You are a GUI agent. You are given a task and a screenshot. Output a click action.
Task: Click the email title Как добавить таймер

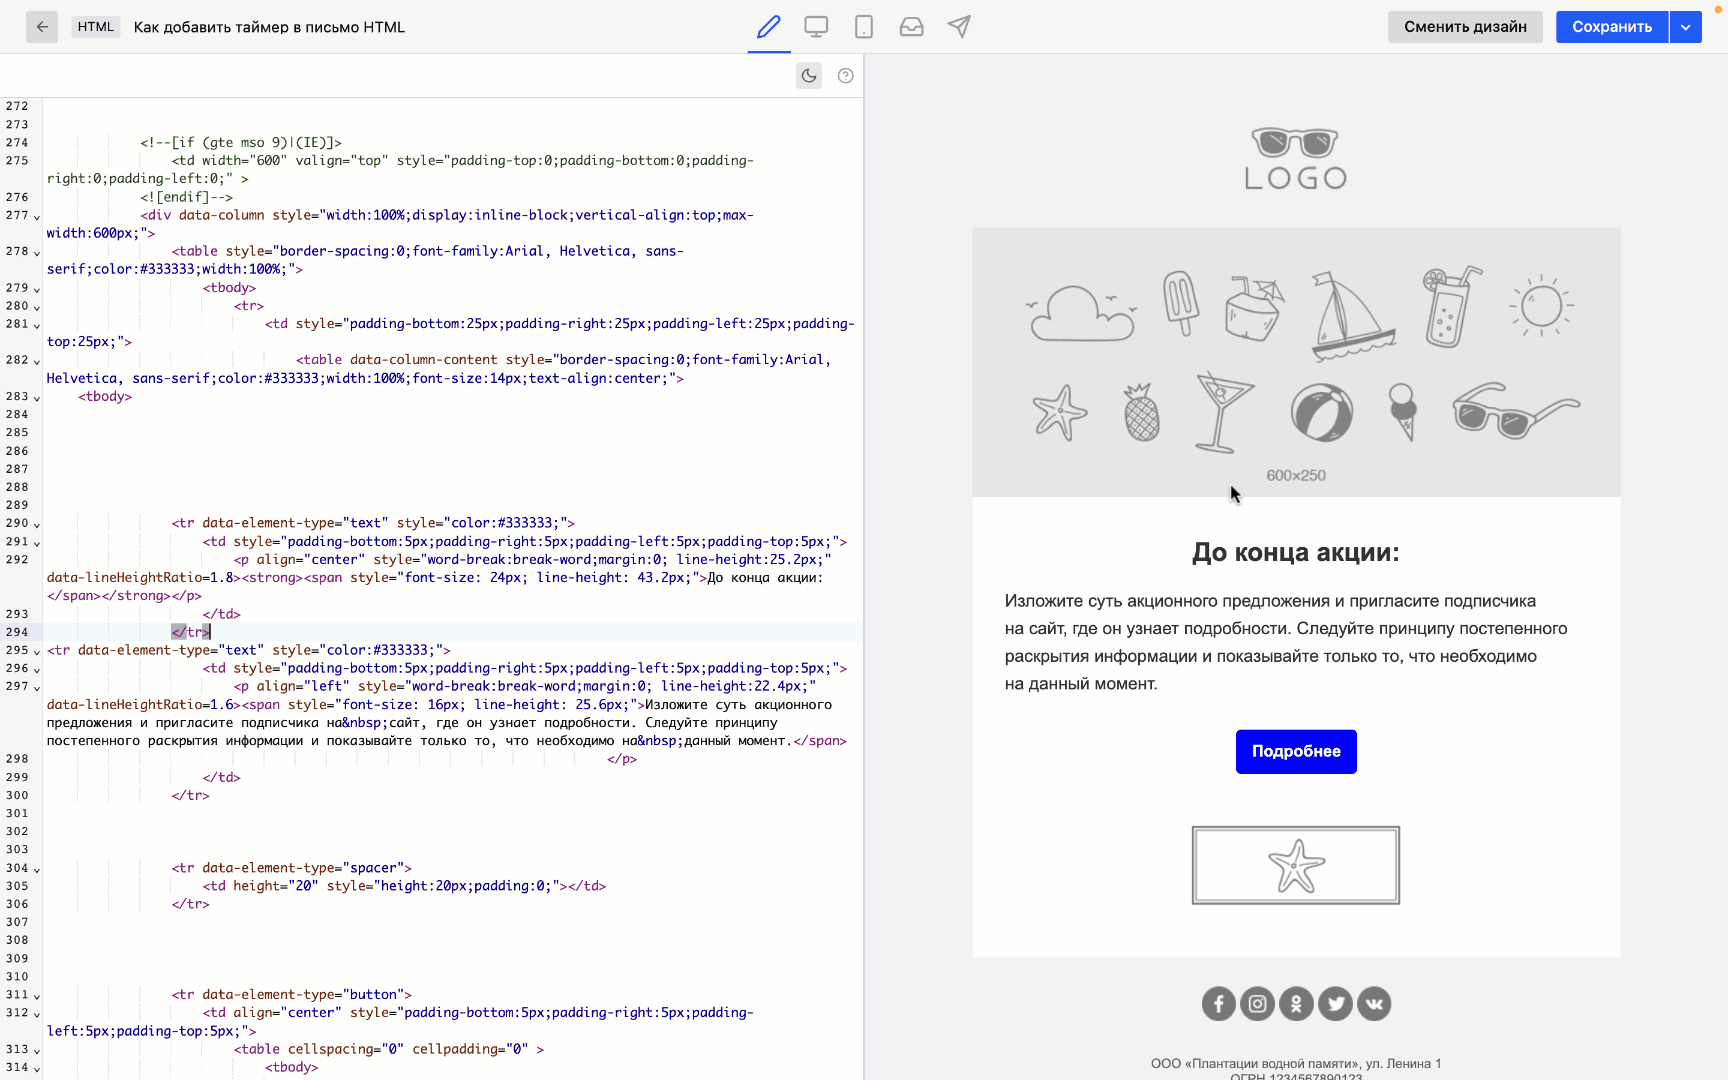(x=269, y=27)
